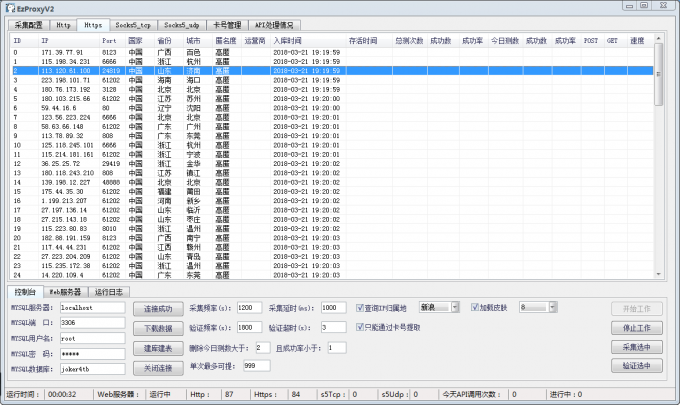
Task: Toggle the 查询IP归属地 checkbox
Action: (360, 308)
